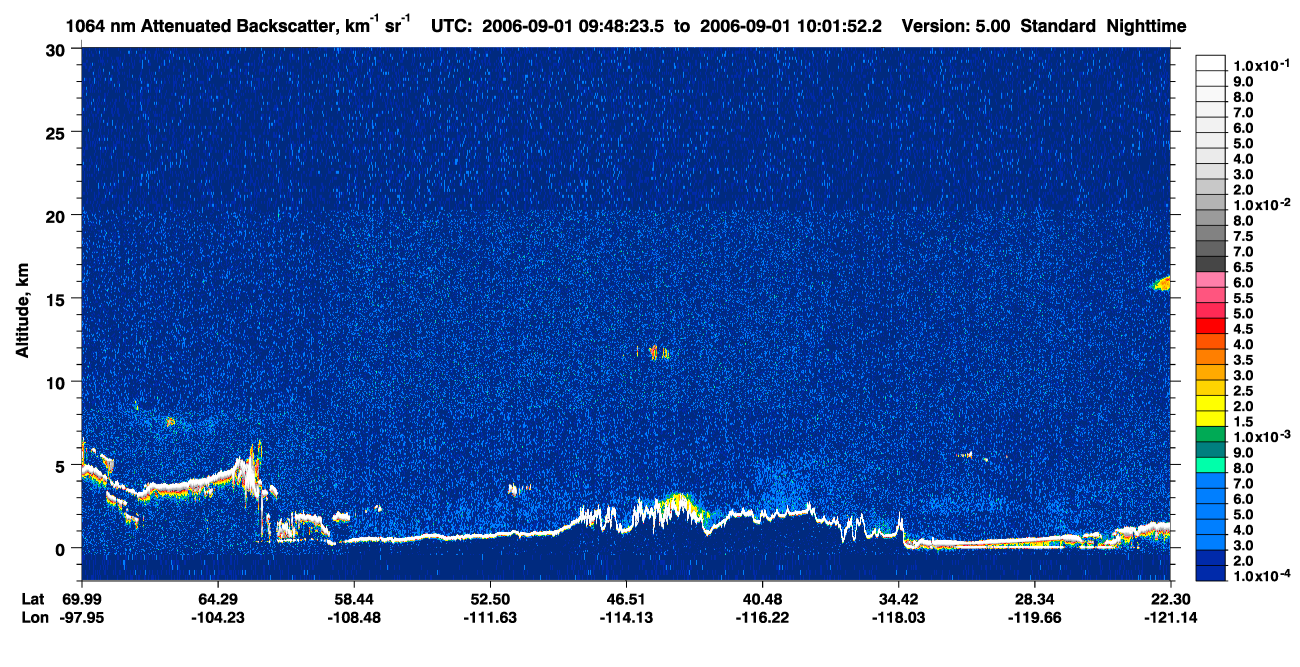Pick the mint-green swatch in the colorbar

click(x=1211, y=465)
